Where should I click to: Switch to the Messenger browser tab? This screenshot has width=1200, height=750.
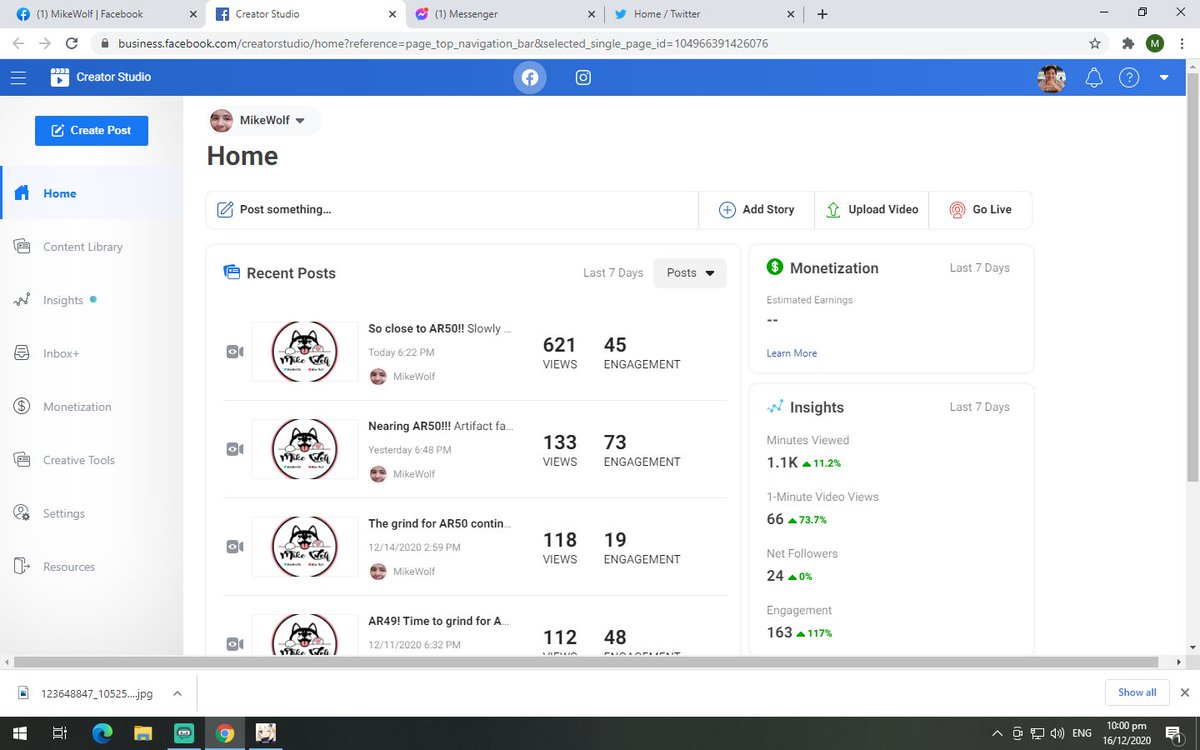505,14
